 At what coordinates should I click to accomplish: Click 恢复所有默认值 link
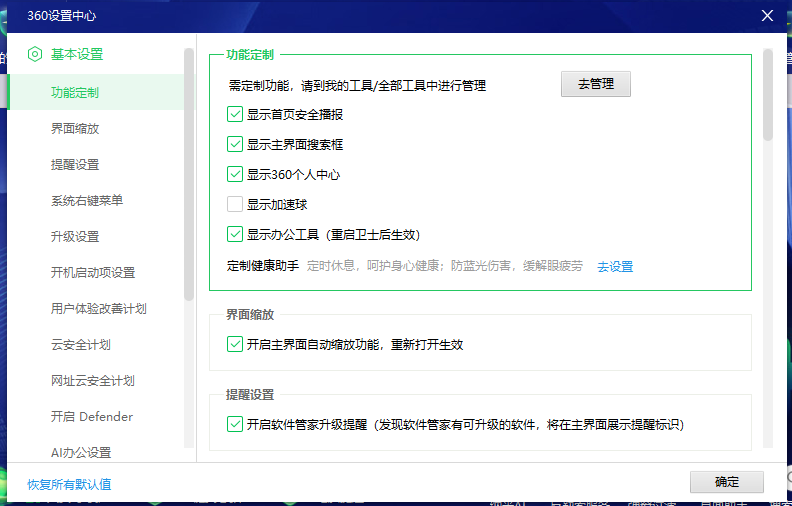pyautogui.click(x=69, y=484)
